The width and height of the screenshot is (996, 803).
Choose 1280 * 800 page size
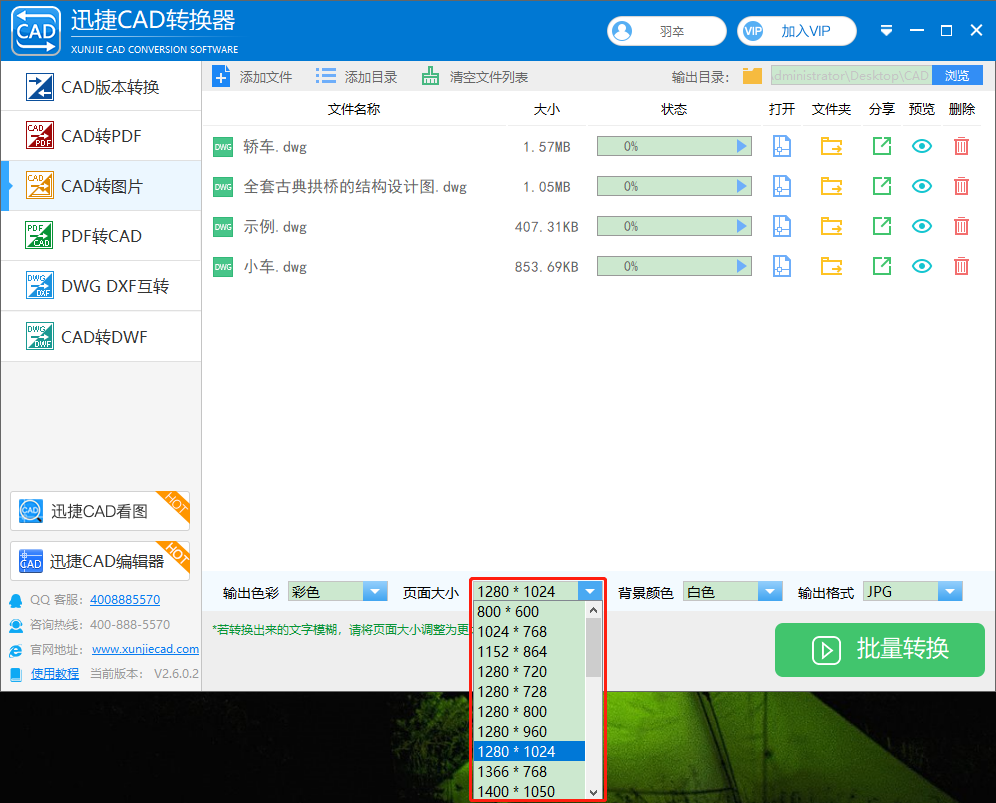529,712
